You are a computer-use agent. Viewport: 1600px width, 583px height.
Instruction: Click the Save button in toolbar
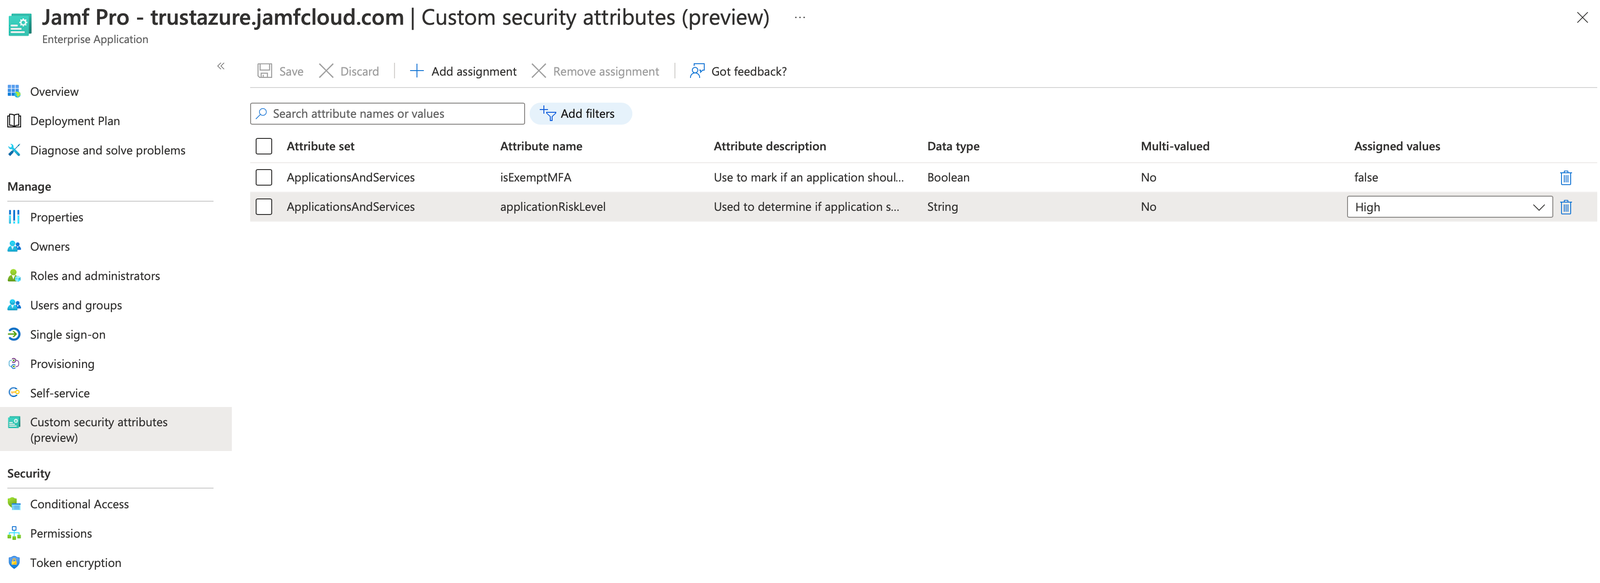(280, 71)
